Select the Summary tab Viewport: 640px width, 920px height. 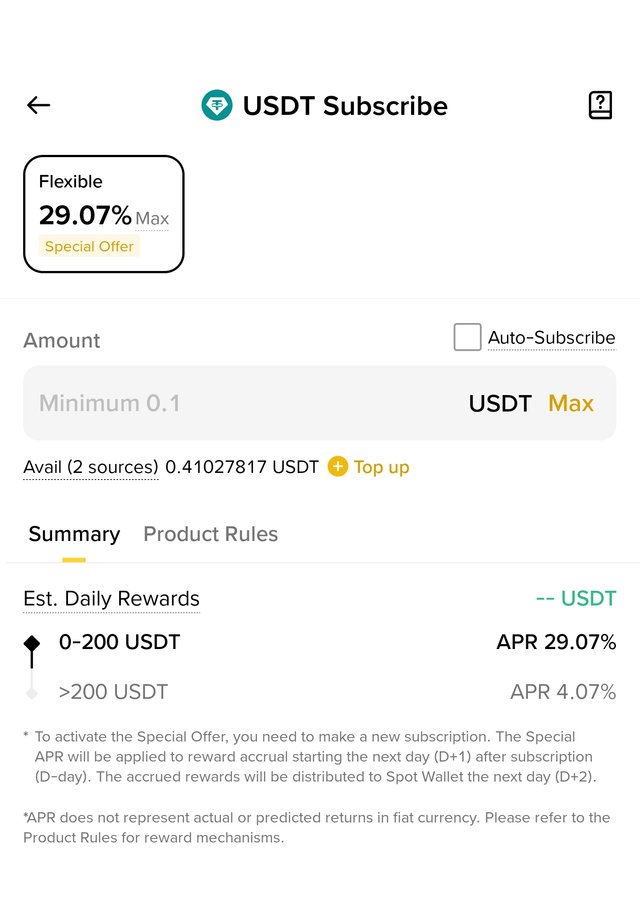tap(75, 534)
